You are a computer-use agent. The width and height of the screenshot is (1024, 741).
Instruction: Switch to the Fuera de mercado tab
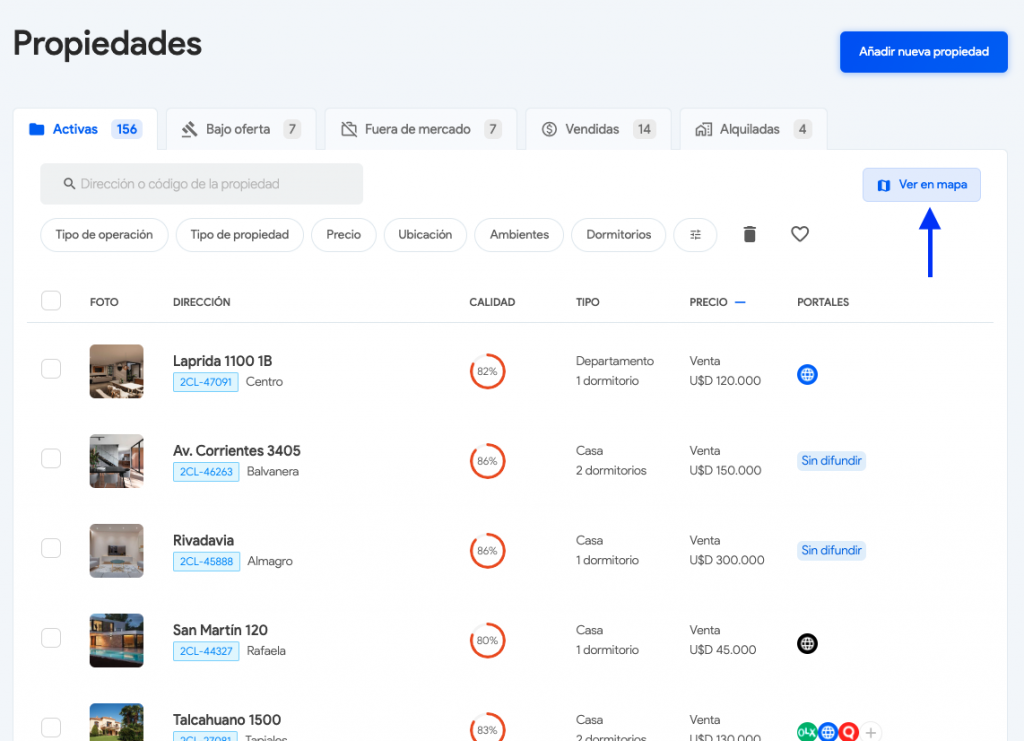click(x=421, y=129)
